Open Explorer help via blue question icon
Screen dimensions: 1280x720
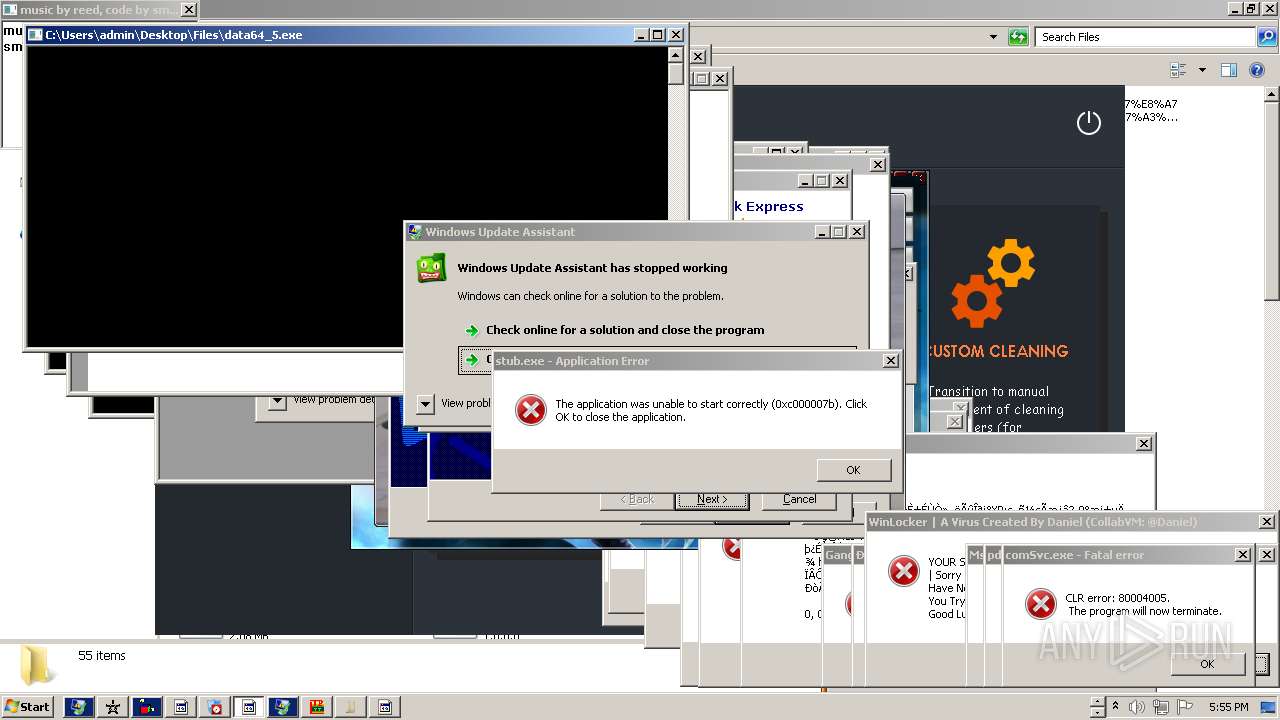coord(1257,70)
